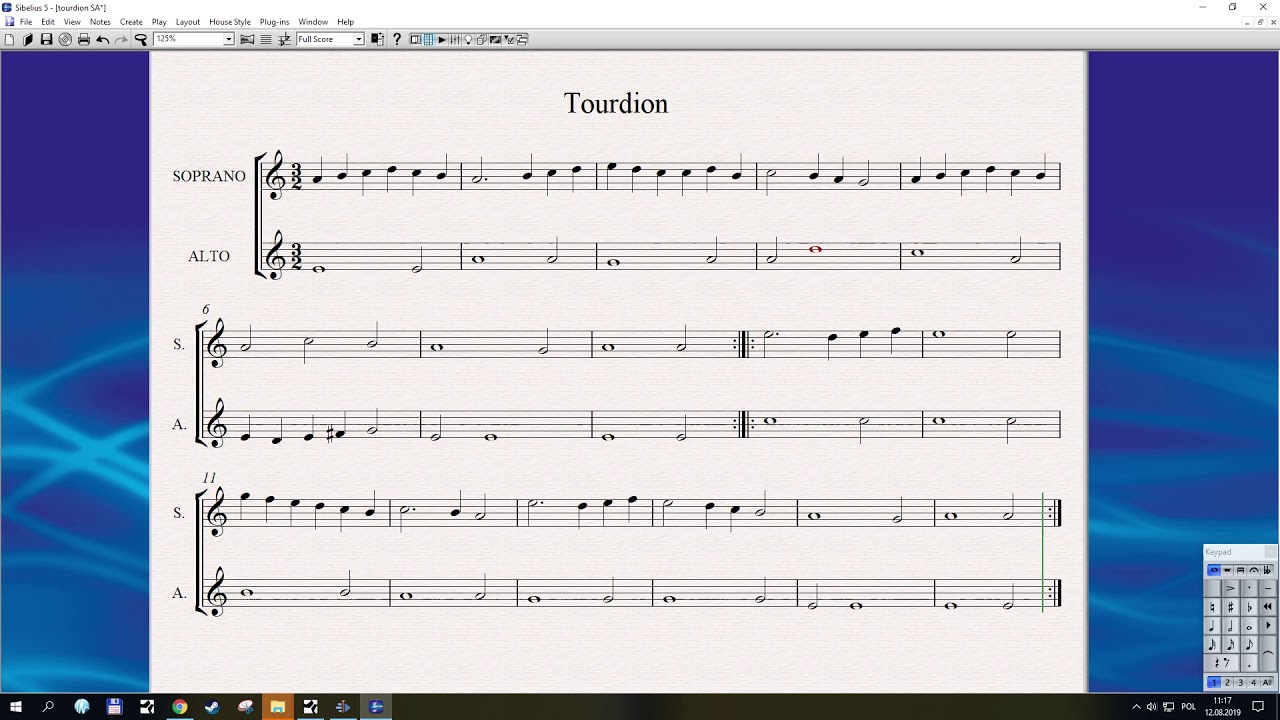This screenshot has width=1280, height=720.
Task: Click the sharp sign keypad button
Action: point(1231,607)
